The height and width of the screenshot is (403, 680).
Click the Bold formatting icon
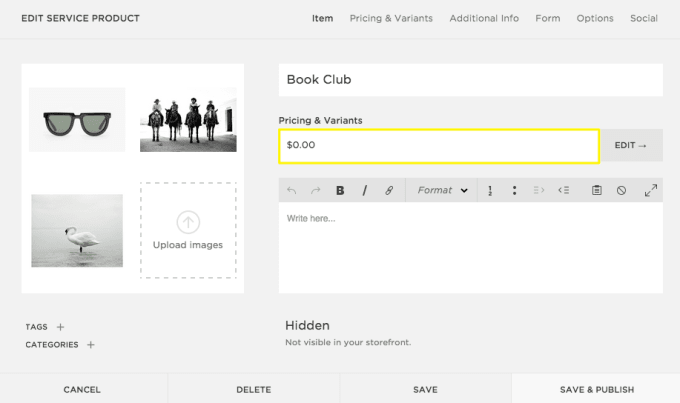(x=340, y=190)
